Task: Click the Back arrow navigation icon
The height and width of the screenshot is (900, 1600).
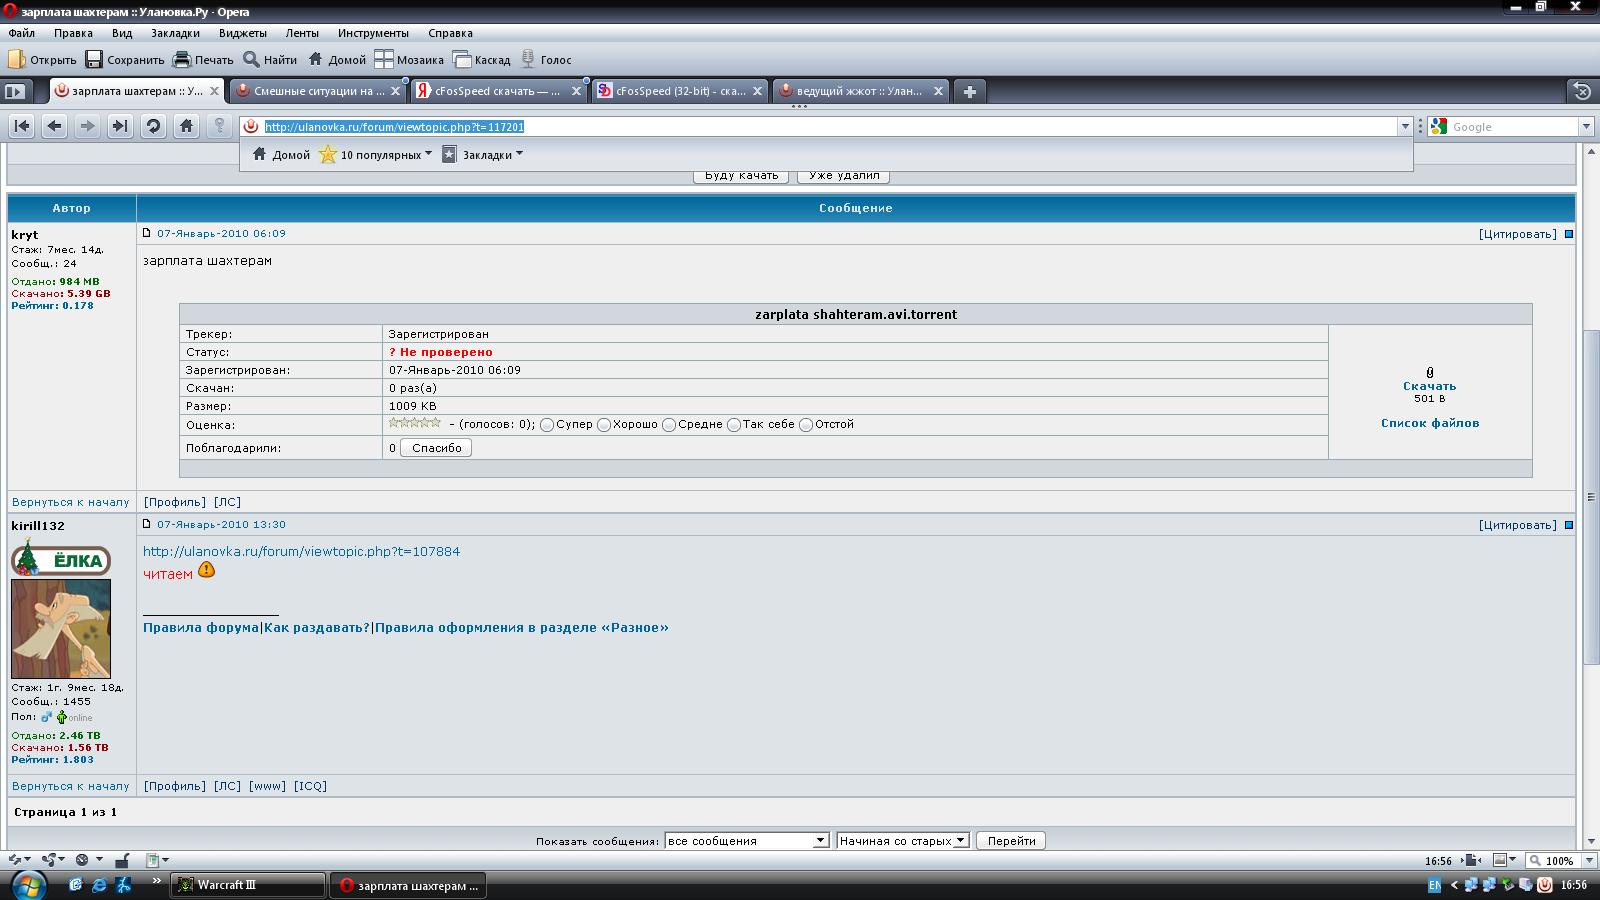Action: (x=55, y=126)
